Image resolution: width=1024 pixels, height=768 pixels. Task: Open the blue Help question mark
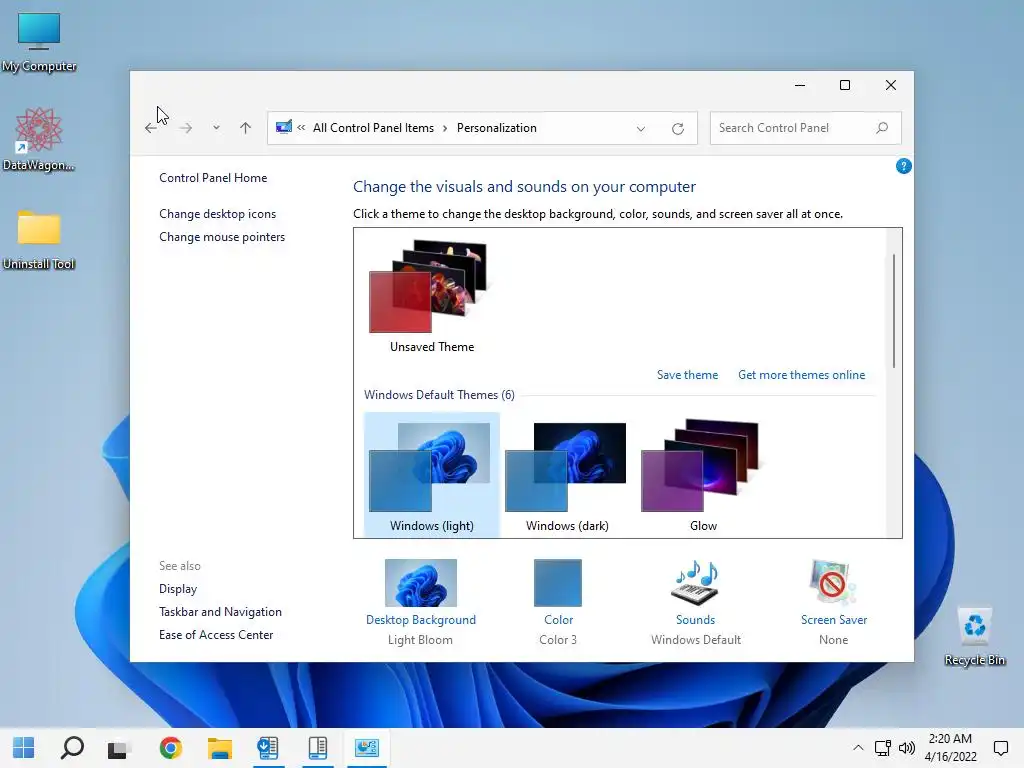(x=903, y=167)
